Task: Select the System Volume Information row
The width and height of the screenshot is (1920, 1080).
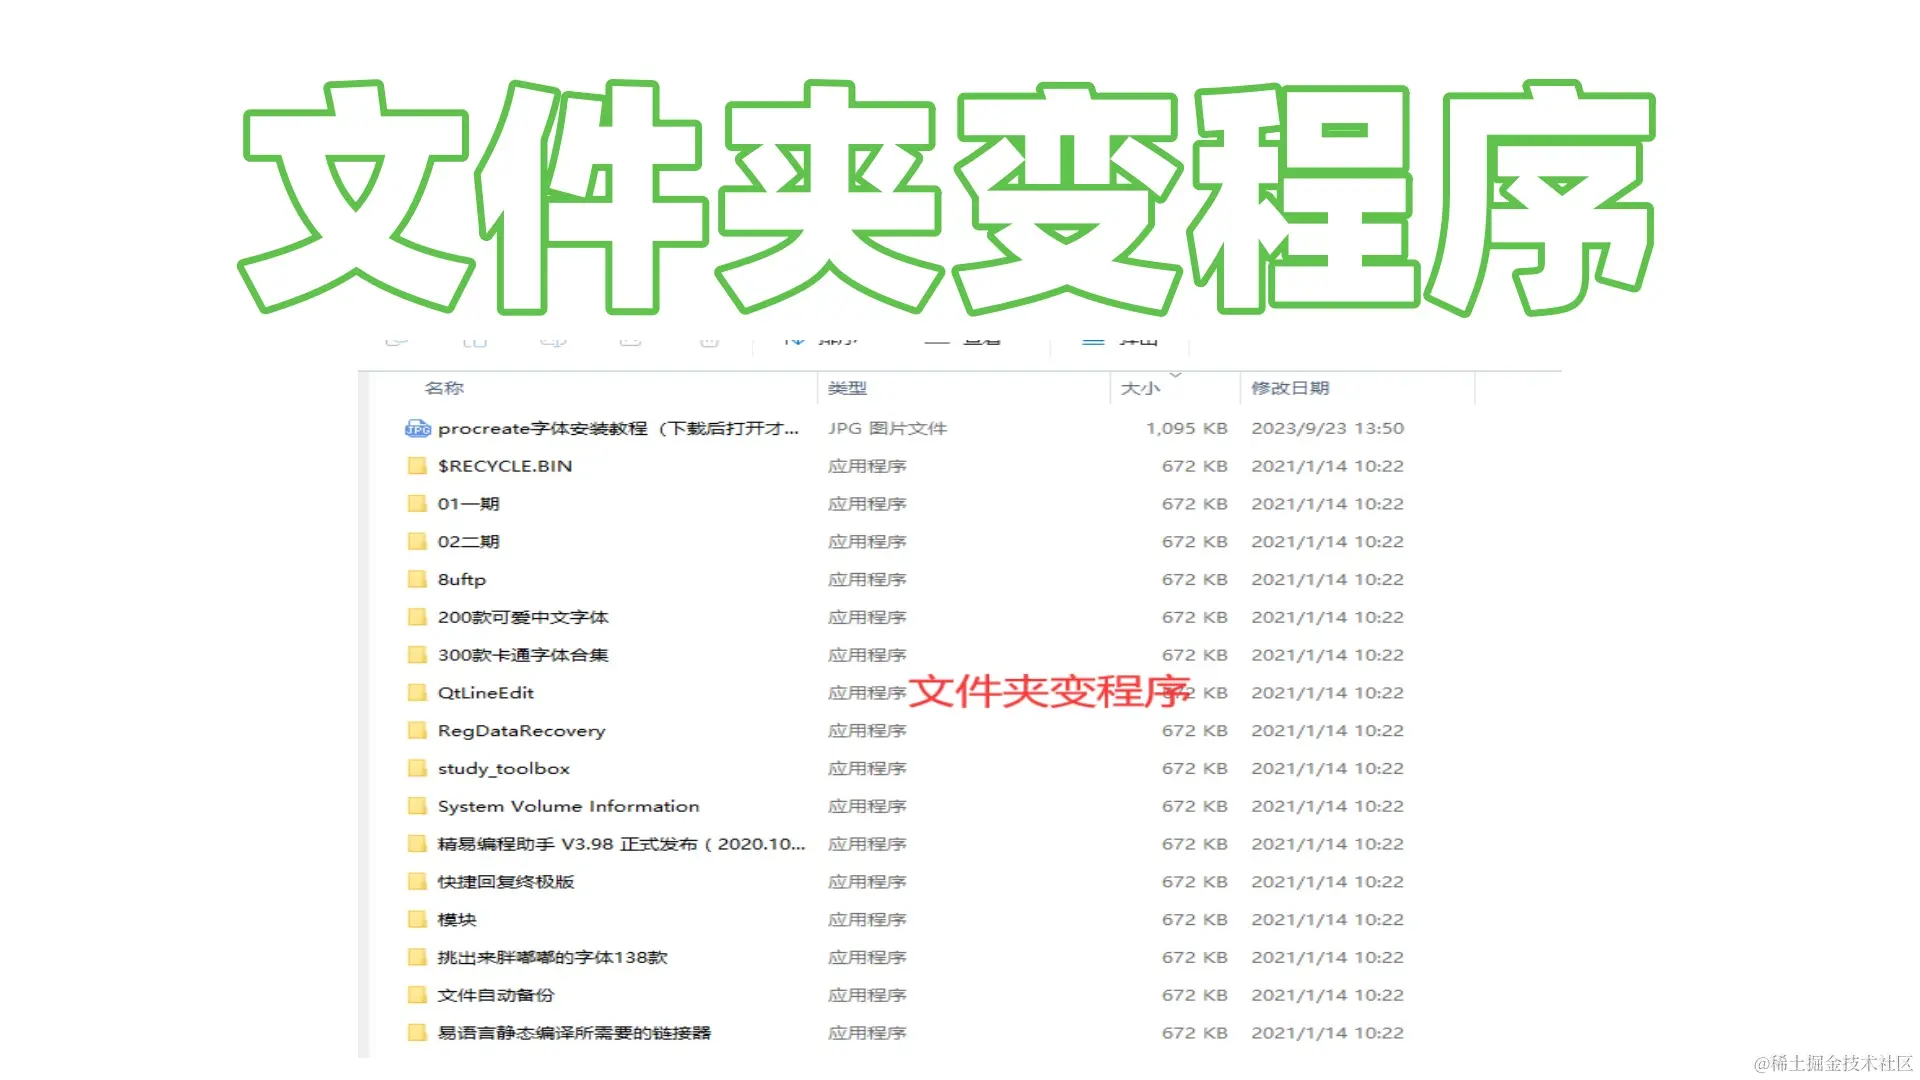Action: tap(568, 806)
